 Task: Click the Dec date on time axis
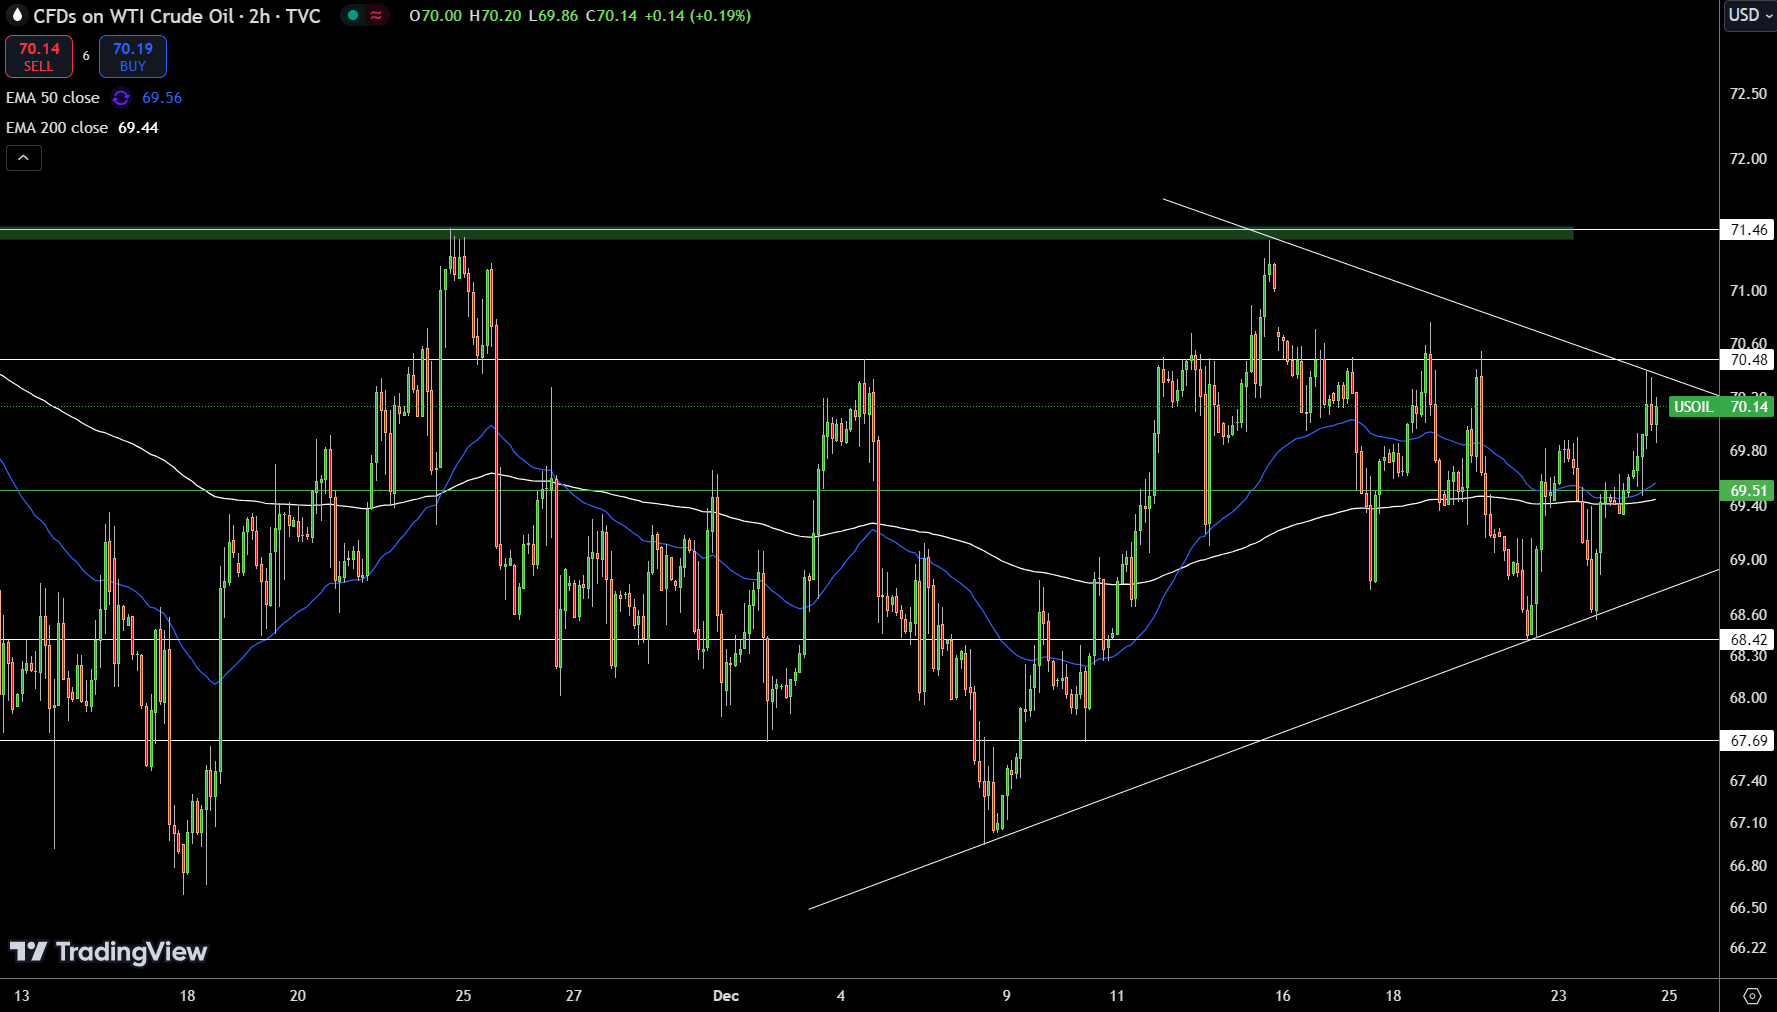coord(726,996)
